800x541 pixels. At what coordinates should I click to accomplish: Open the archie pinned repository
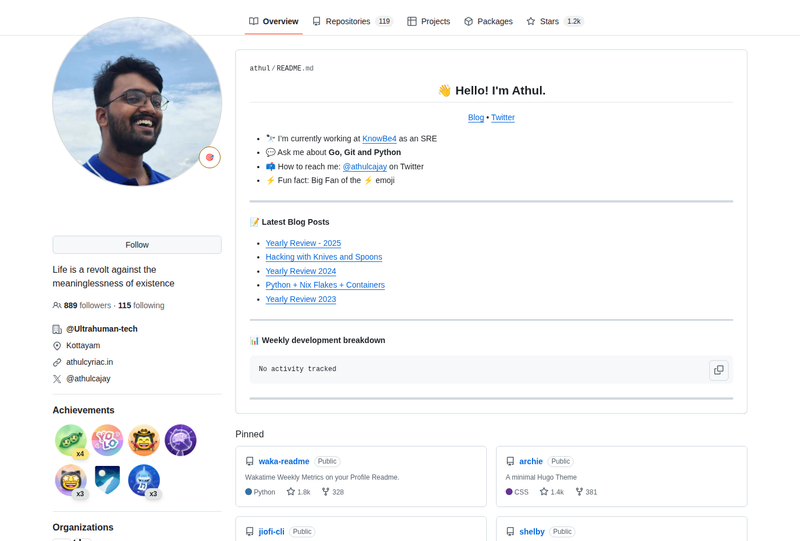[531, 461]
